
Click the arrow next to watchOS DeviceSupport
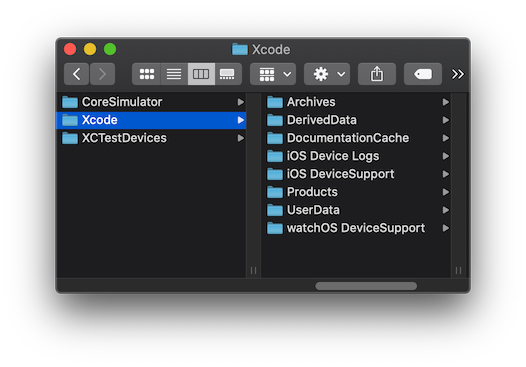pos(445,228)
